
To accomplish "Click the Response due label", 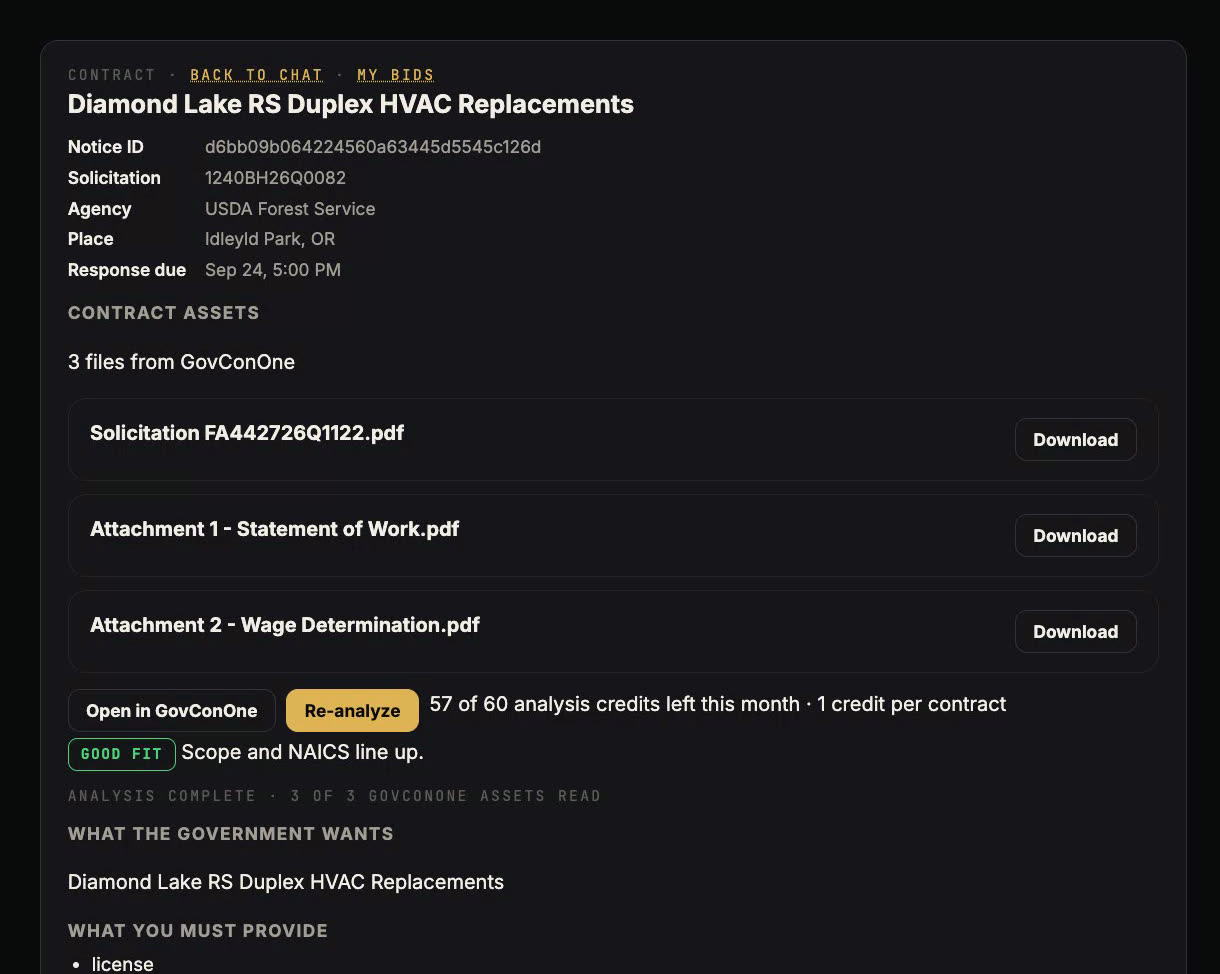I will 127,270.
